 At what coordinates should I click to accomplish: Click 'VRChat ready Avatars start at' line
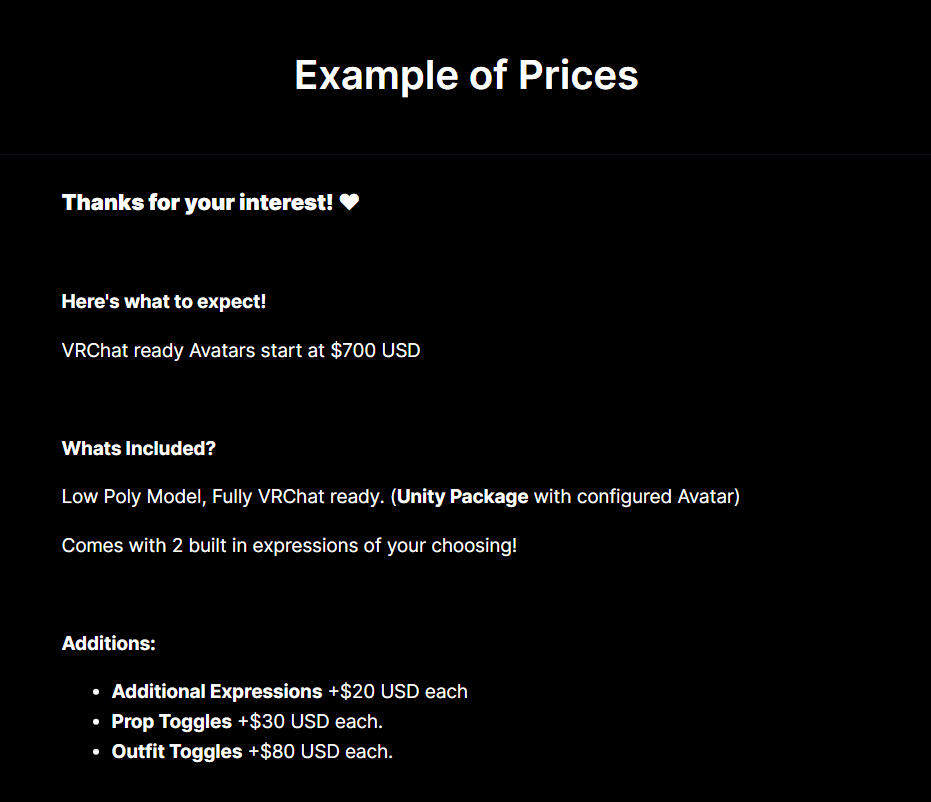point(193,350)
